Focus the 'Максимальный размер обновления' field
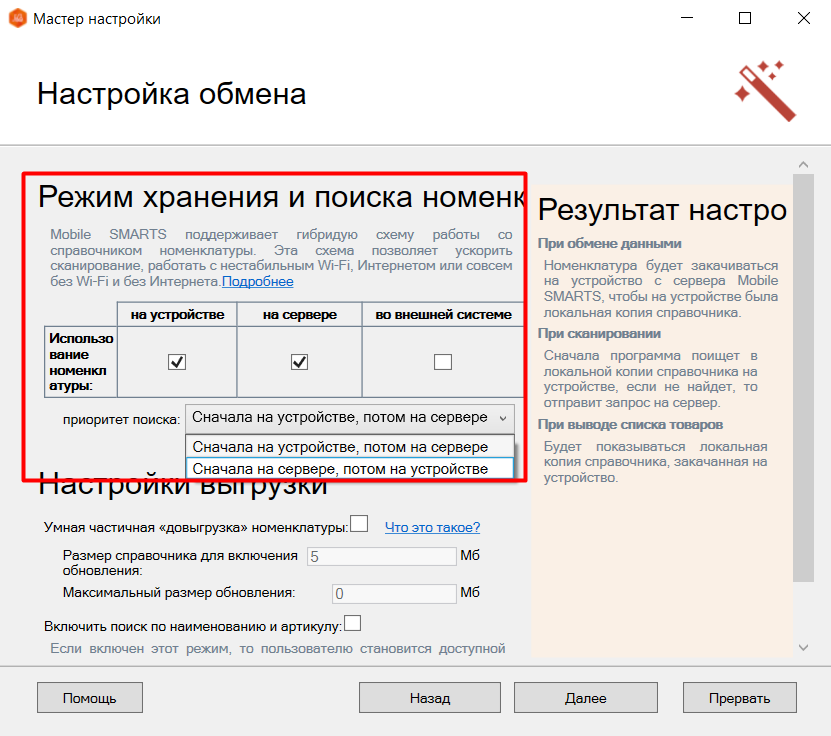The width and height of the screenshot is (831, 736). [x=394, y=593]
